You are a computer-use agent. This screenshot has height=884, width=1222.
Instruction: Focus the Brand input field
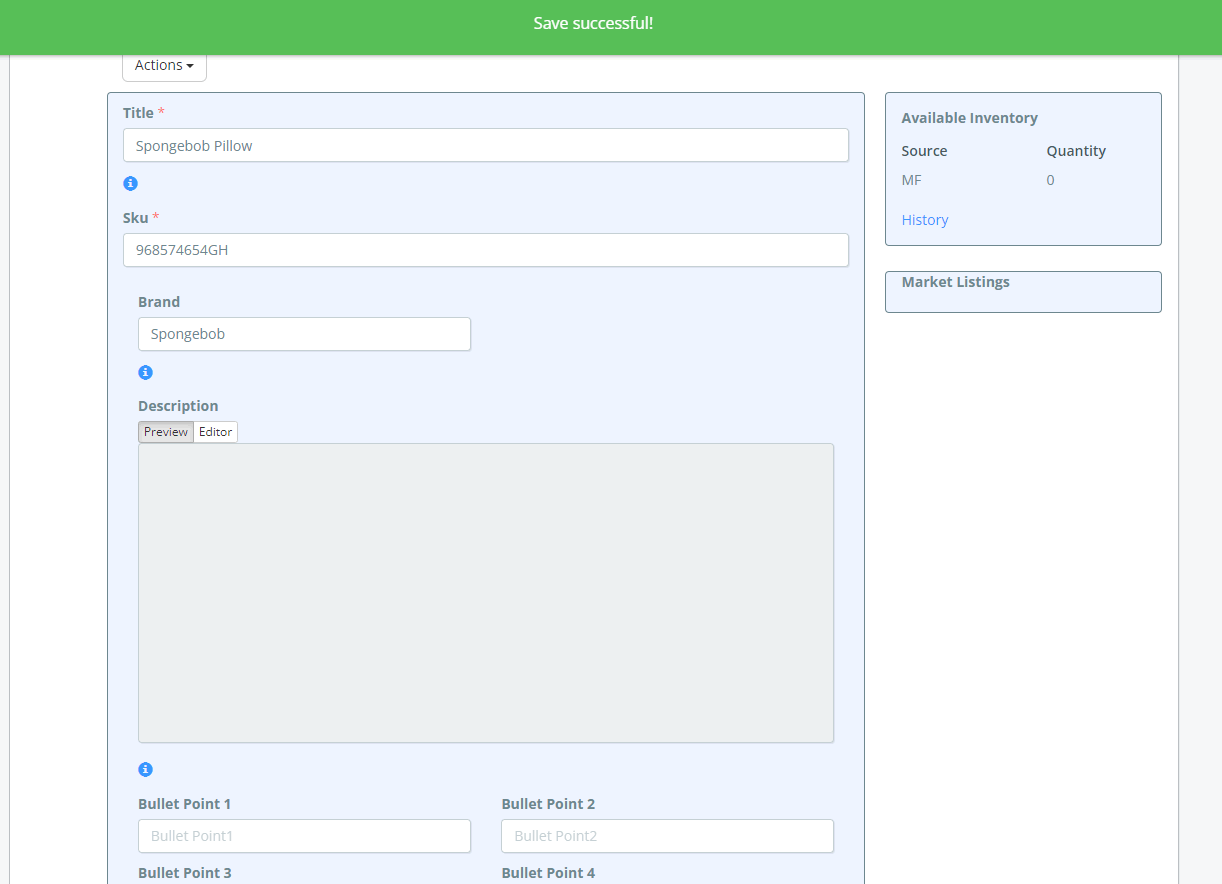coord(304,334)
